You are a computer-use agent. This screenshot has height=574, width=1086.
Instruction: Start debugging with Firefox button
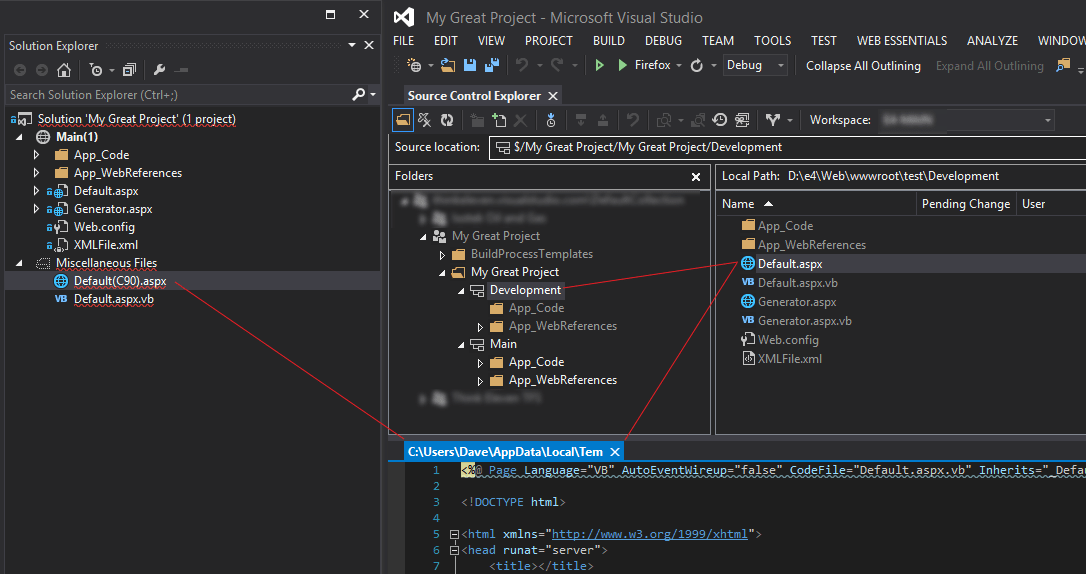pyautogui.click(x=643, y=65)
